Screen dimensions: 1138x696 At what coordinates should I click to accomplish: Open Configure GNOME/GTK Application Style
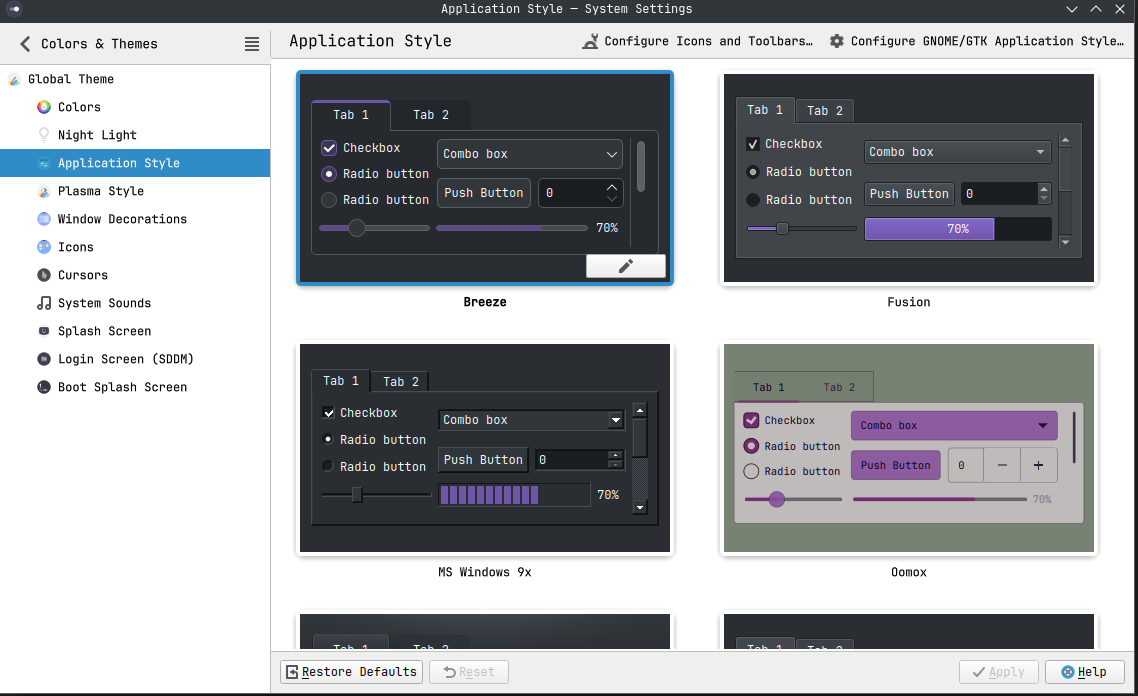point(977,41)
